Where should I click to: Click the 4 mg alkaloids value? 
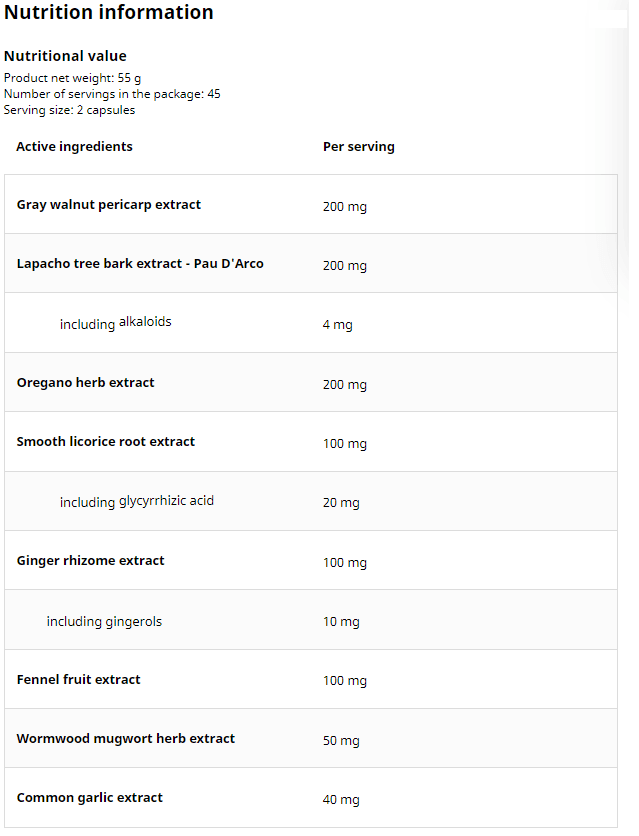337,325
